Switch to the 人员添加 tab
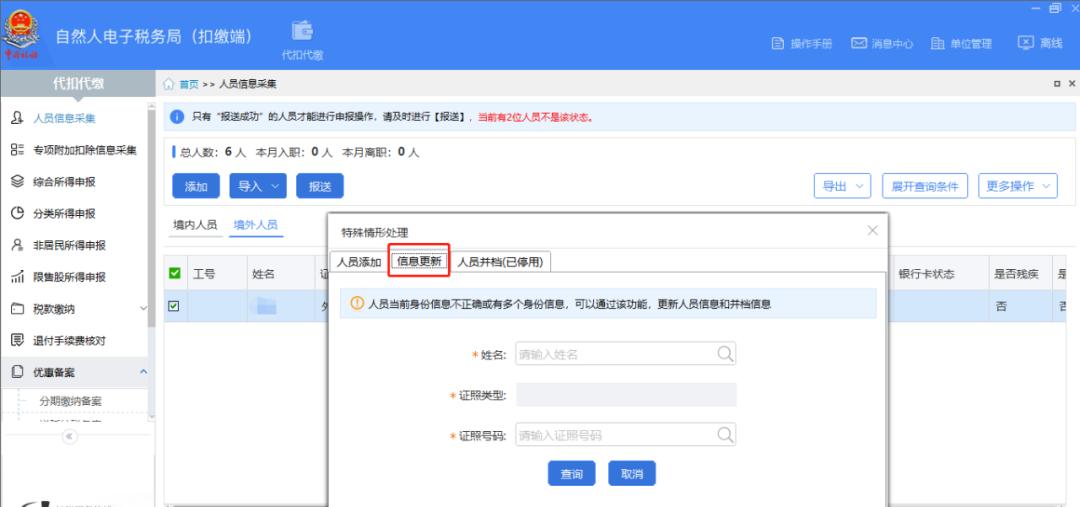This screenshot has width=1080, height=507. tap(358, 262)
